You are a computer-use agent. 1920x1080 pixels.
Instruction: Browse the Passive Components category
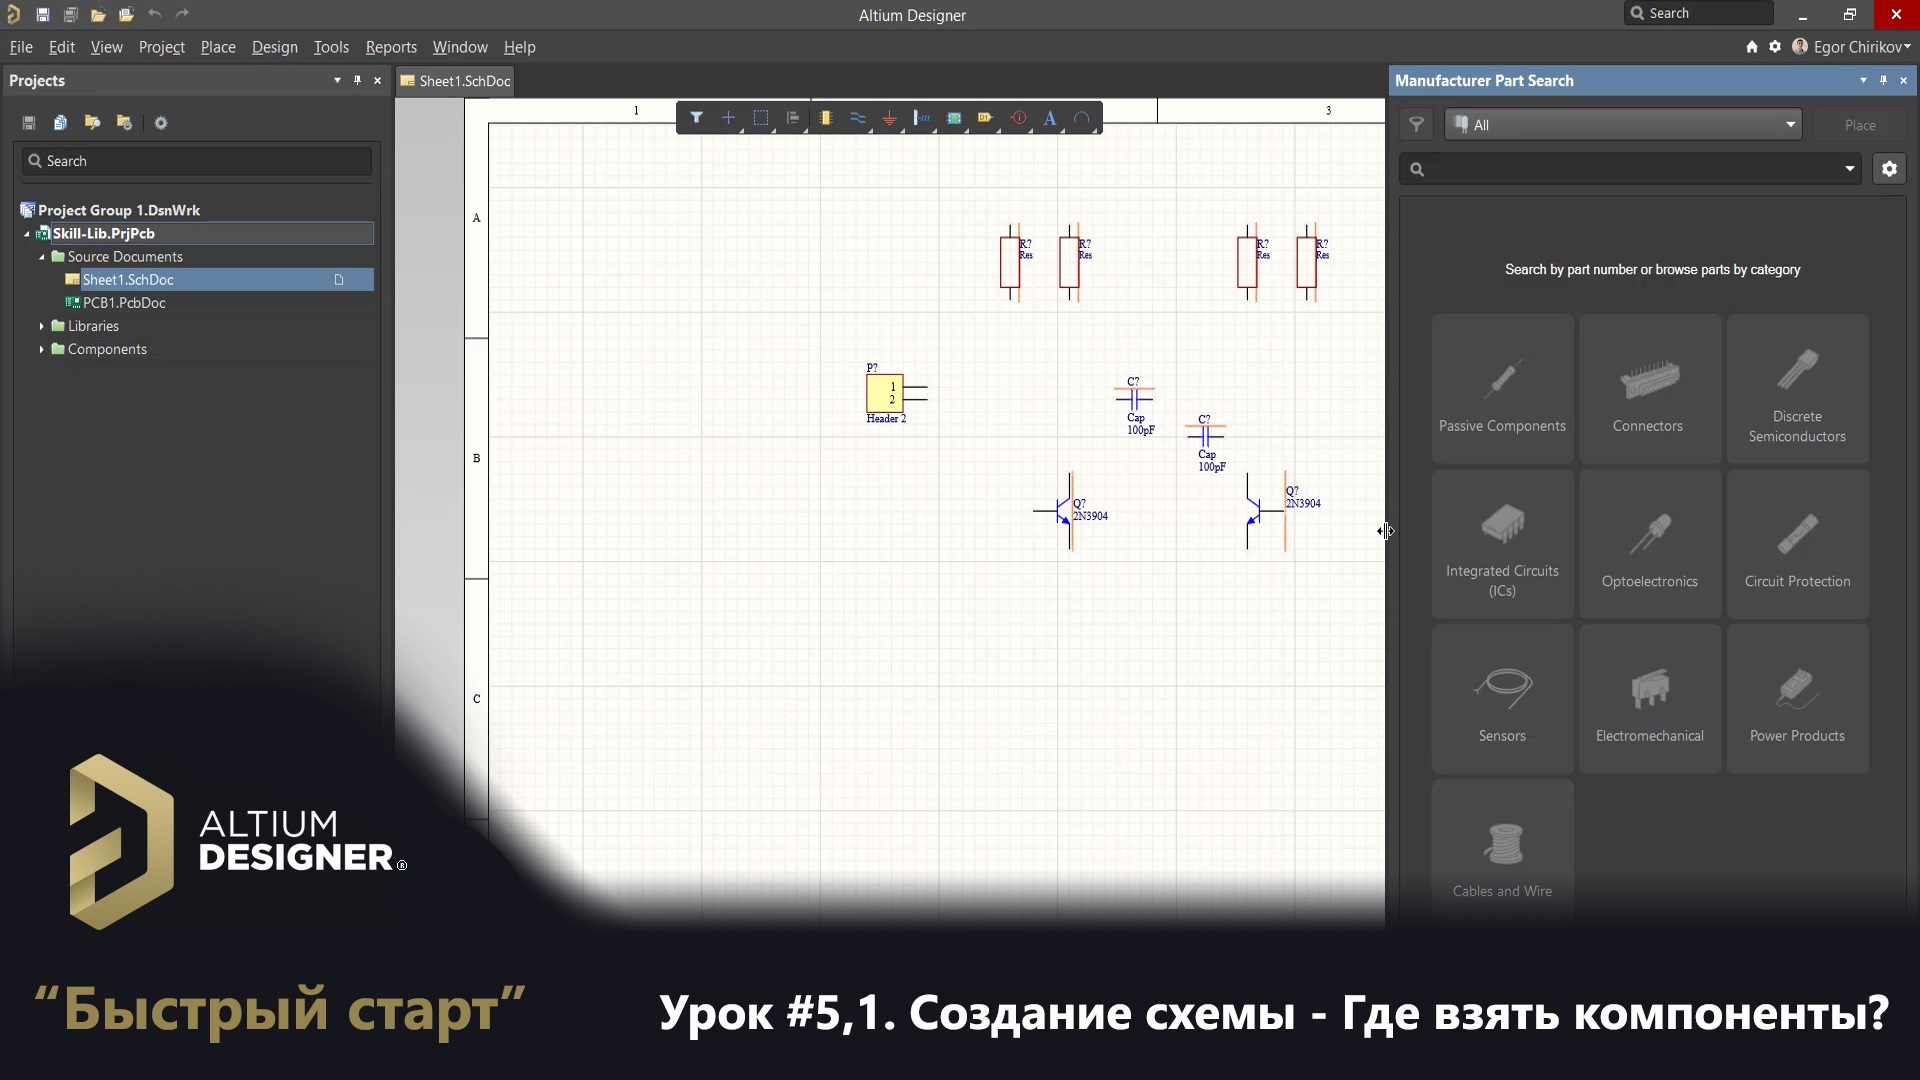coord(1502,389)
